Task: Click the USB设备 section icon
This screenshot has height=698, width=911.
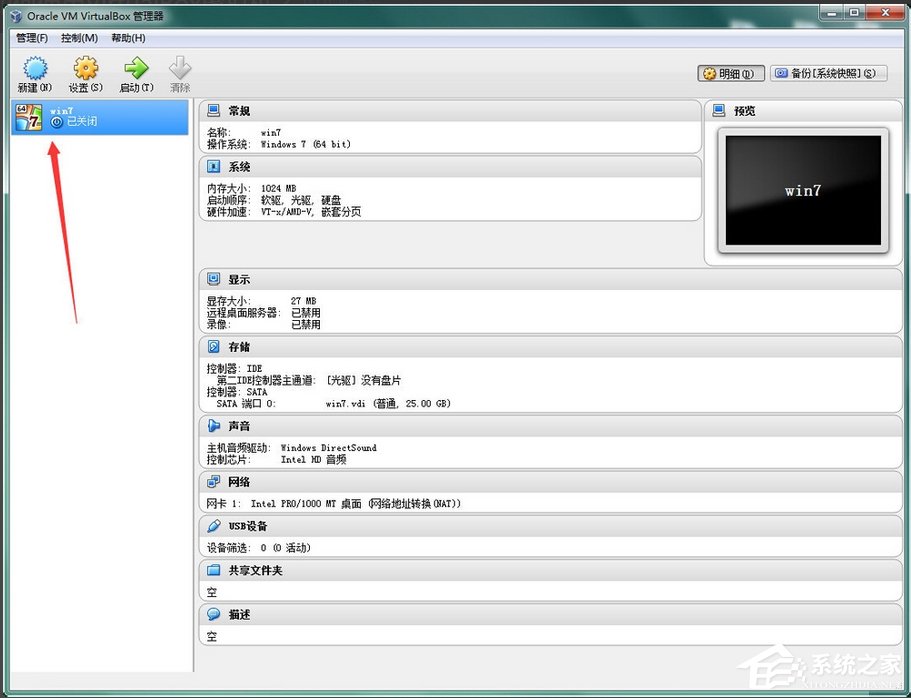Action: click(212, 526)
